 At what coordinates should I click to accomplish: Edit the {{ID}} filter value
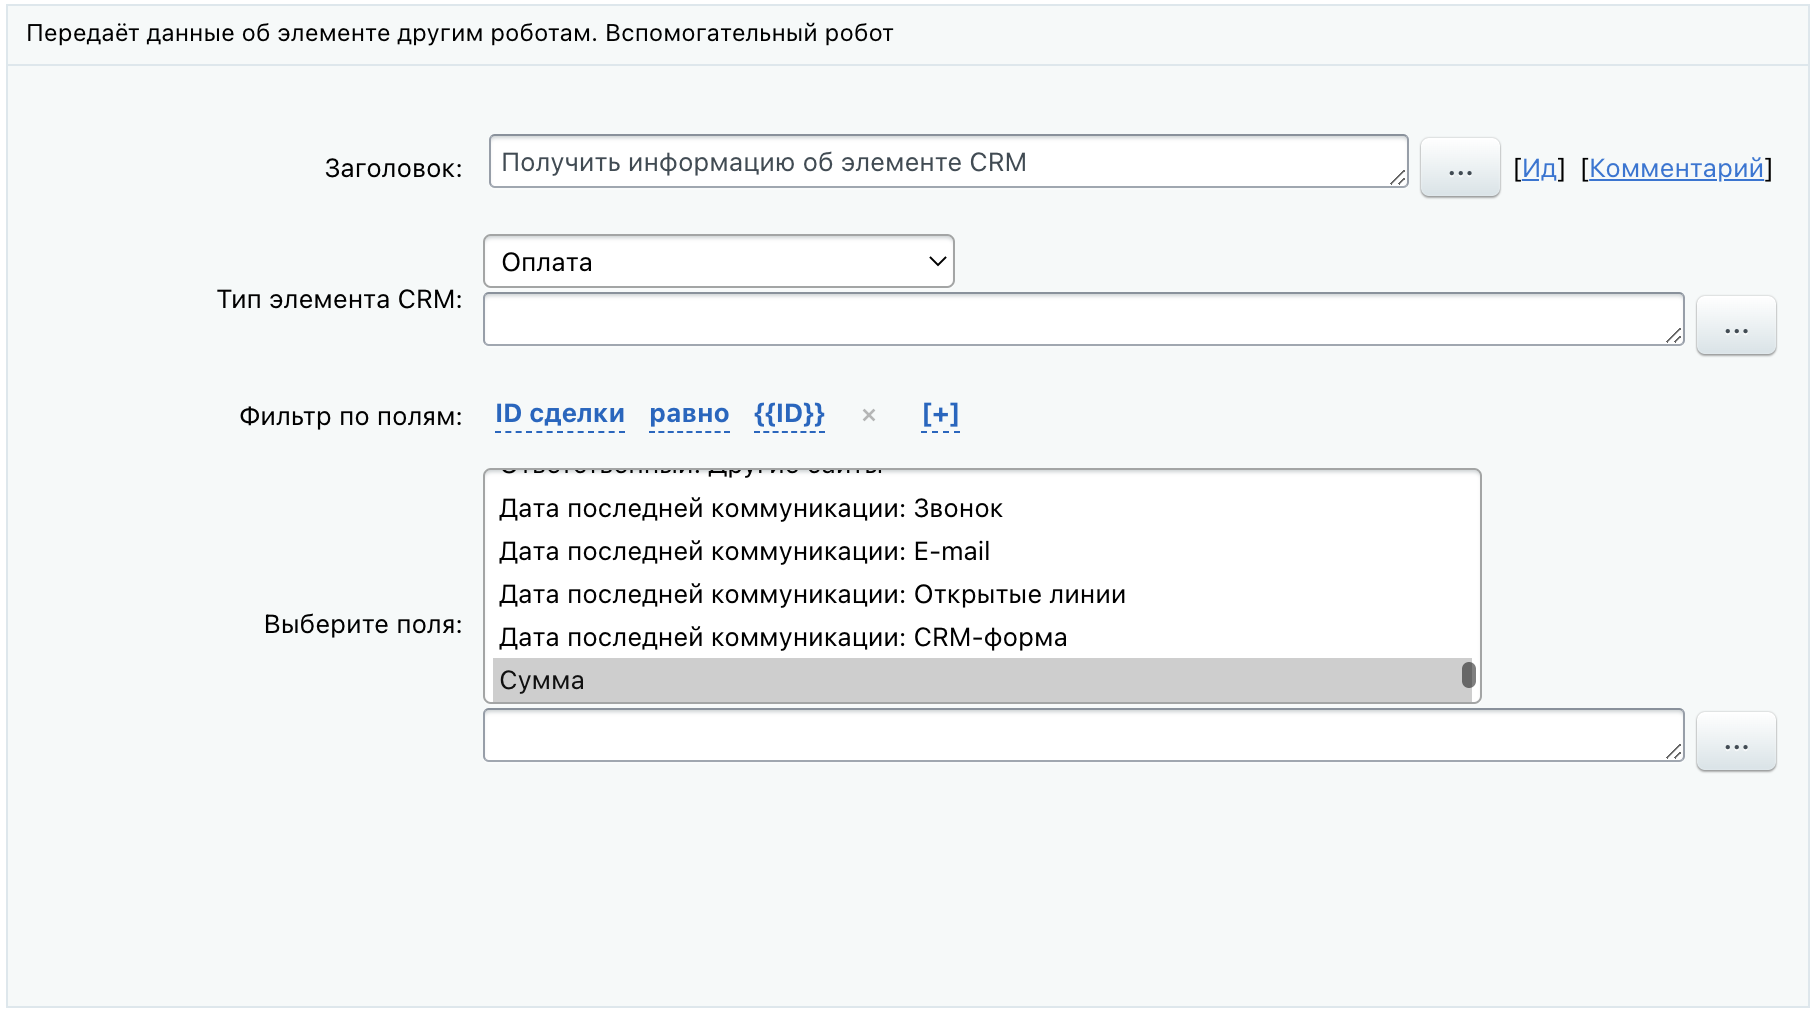coord(789,414)
